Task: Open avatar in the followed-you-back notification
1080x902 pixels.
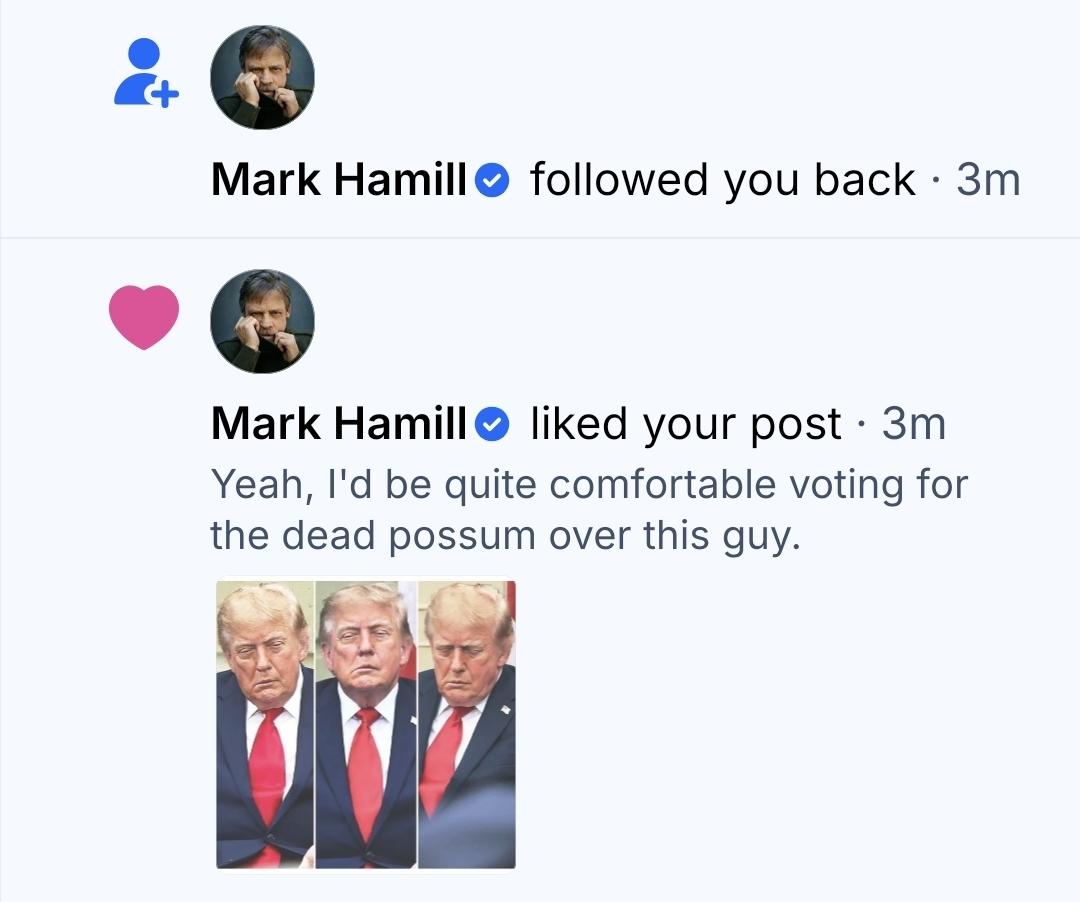Action: [262, 77]
